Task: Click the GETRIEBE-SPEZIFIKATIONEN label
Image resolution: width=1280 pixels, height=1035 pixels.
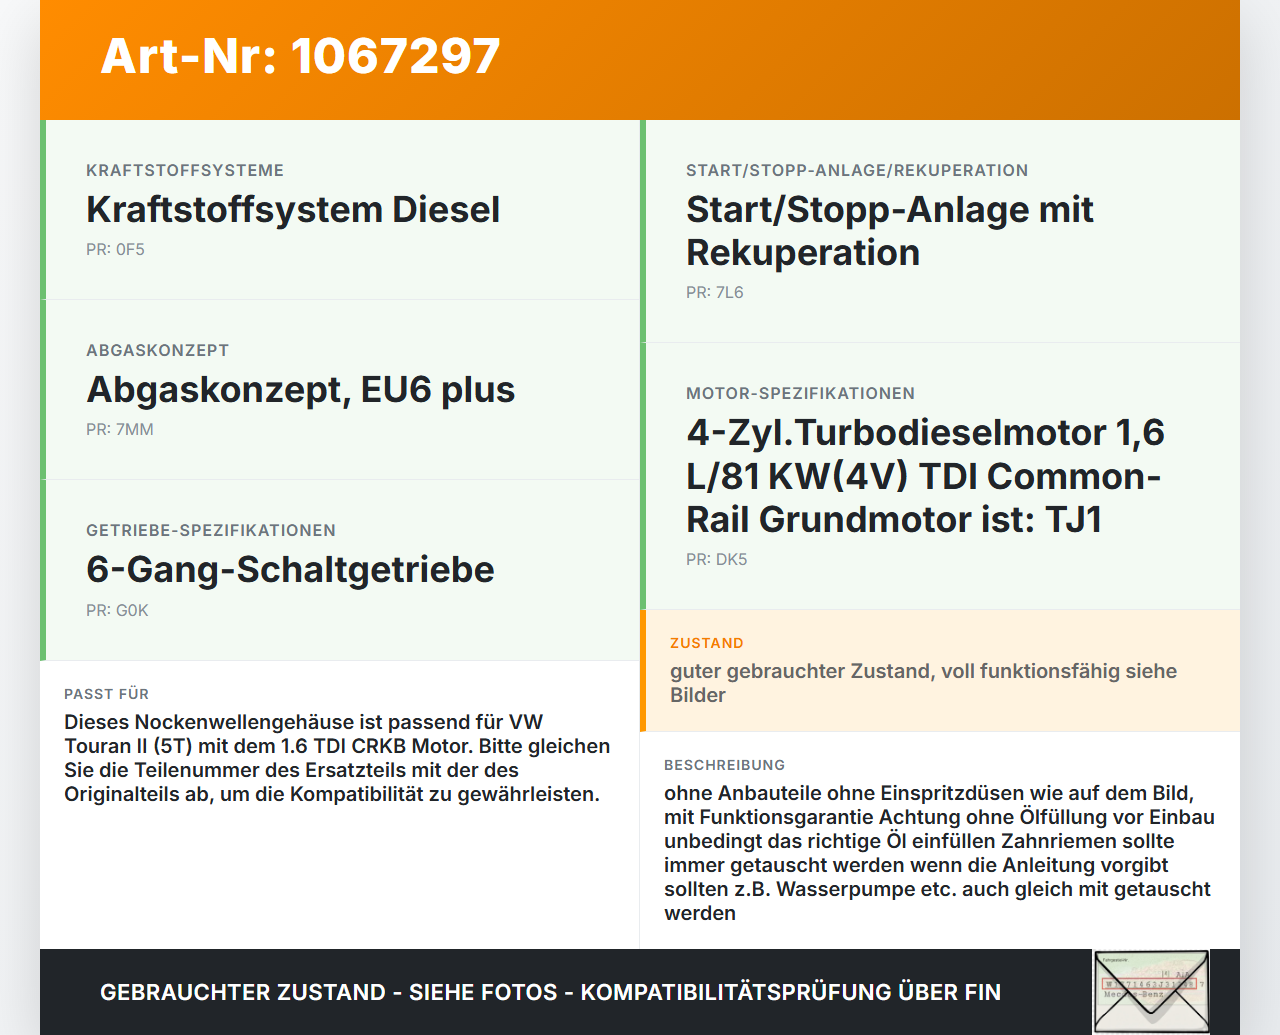Action: click(211, 530)
